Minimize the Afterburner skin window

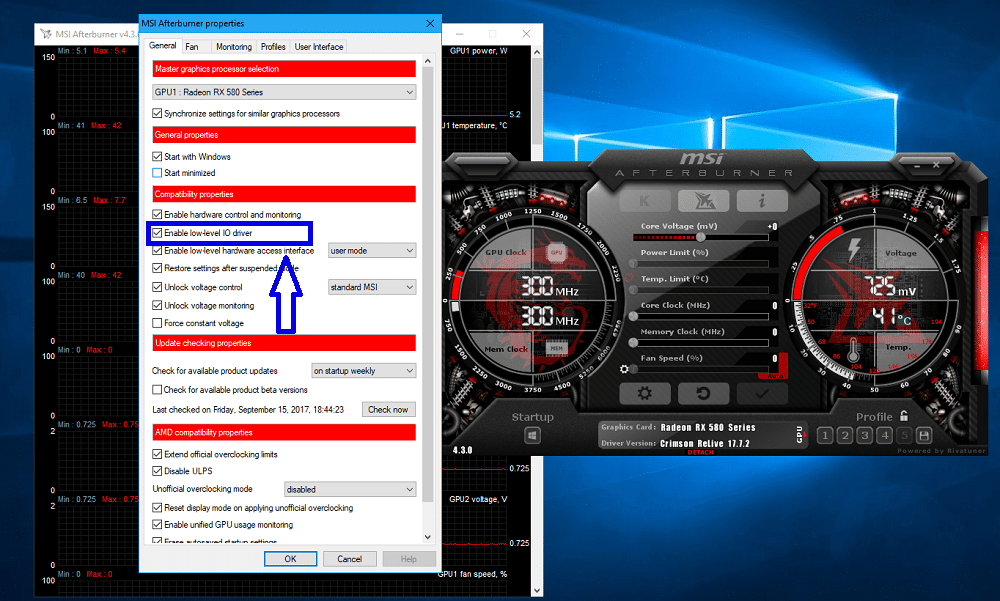pyautogui.click(x=917, y=165)
